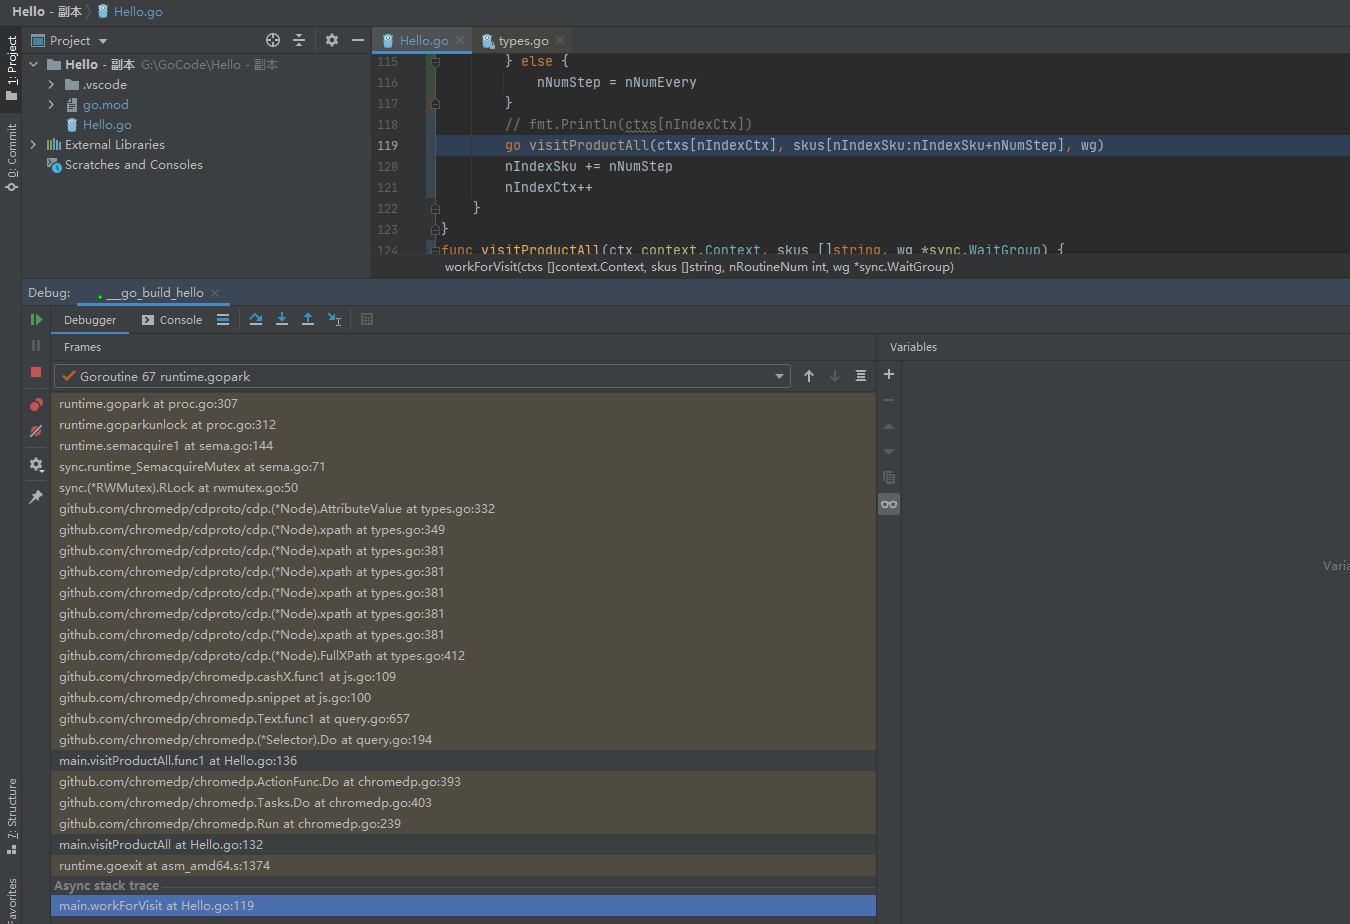Pause the program in debug sidebar
This screenshot has width=1350, height=924.
click(x=36, y=345)
